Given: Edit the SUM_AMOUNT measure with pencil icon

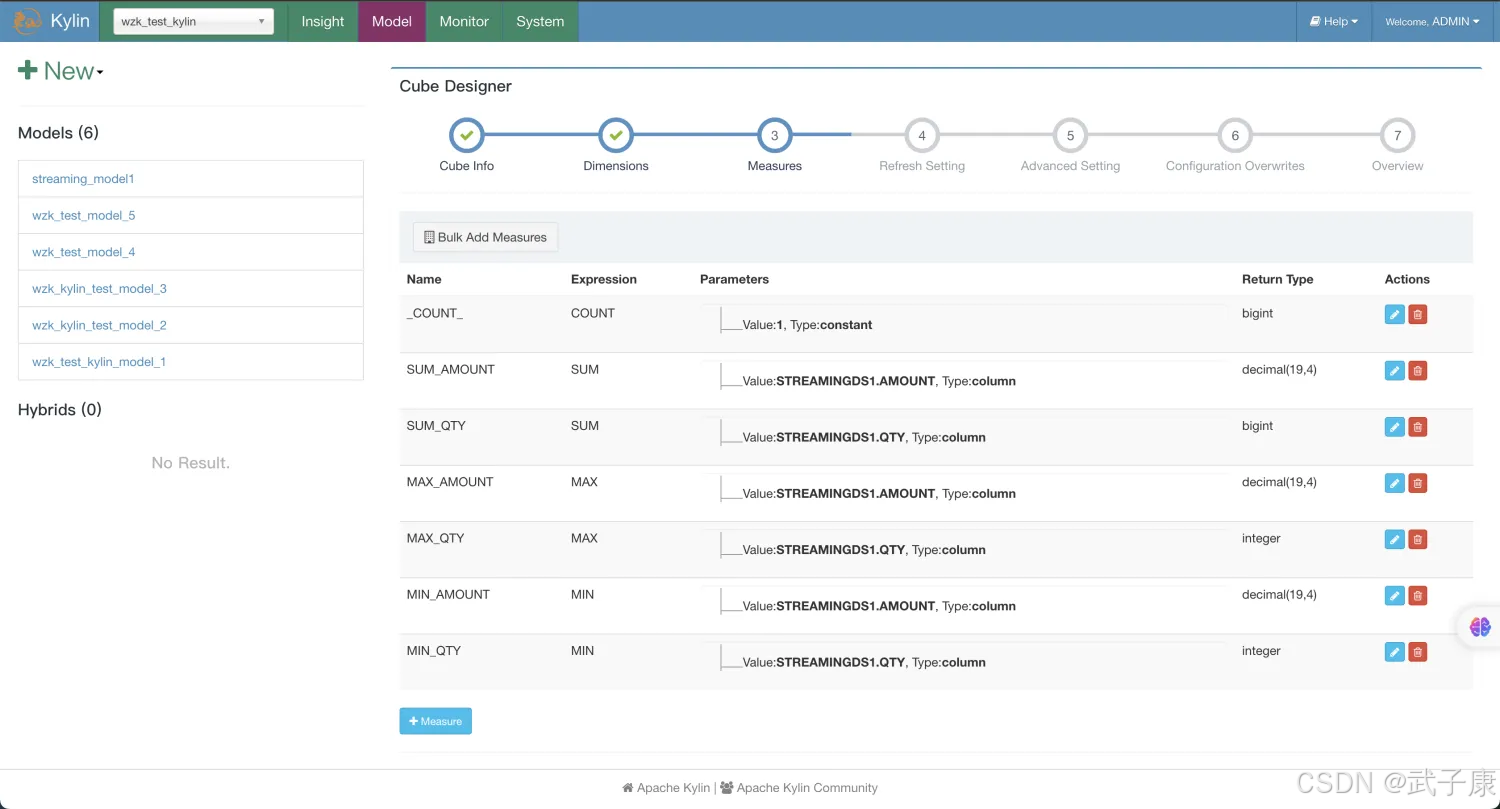Looking at the screenshot, I should coord(1394,371).
